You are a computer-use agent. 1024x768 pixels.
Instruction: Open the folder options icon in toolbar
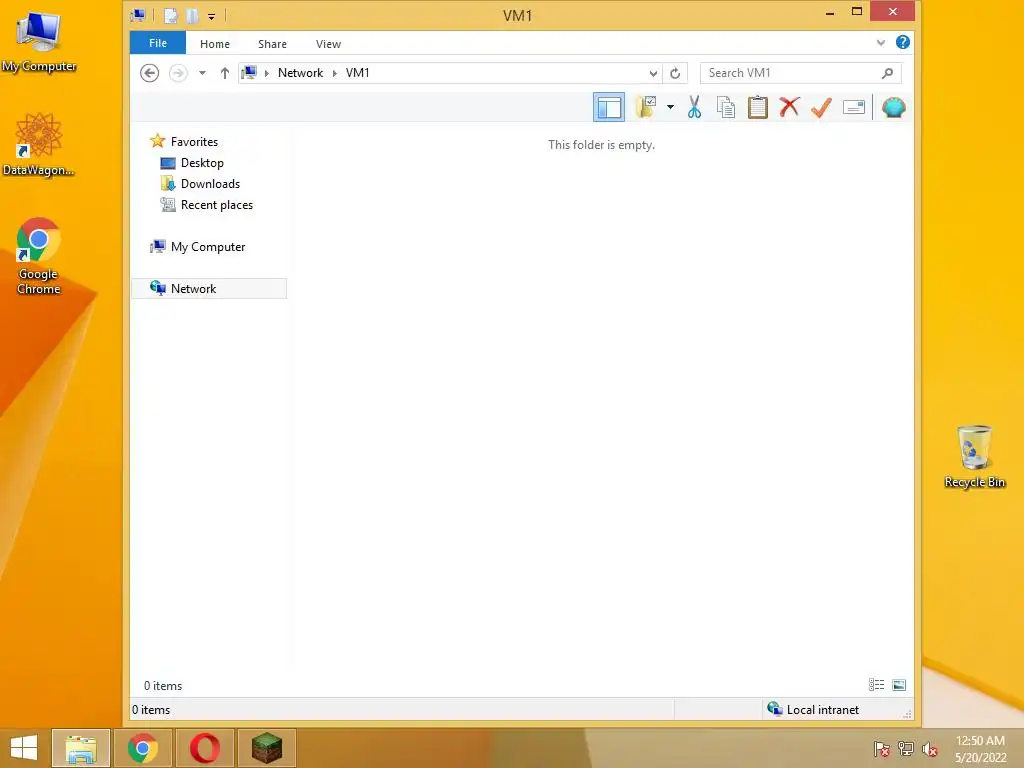[646, 107]
